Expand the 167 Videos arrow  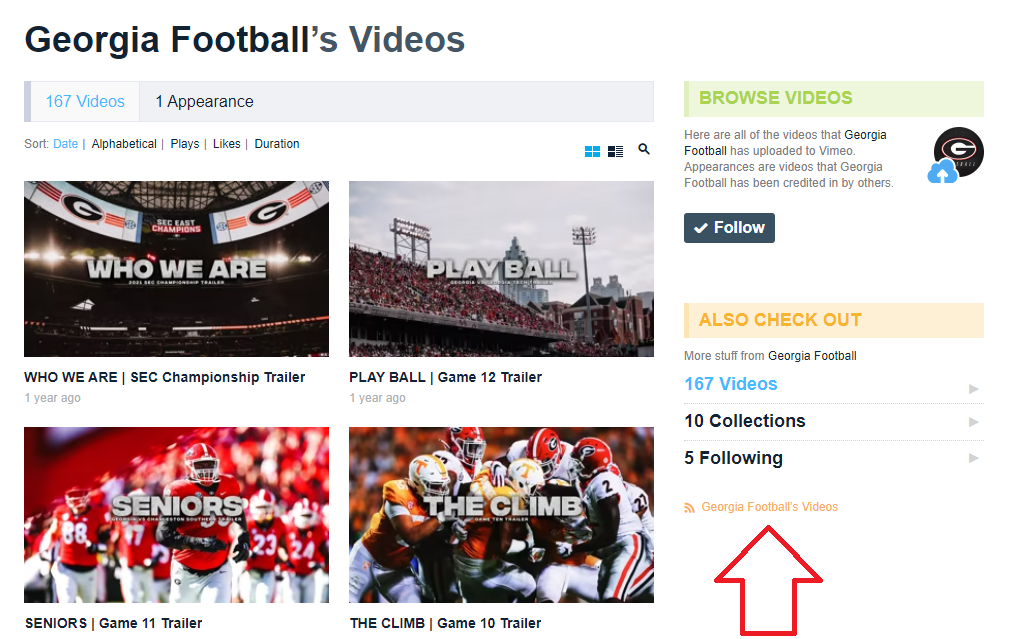coord(973,388)
